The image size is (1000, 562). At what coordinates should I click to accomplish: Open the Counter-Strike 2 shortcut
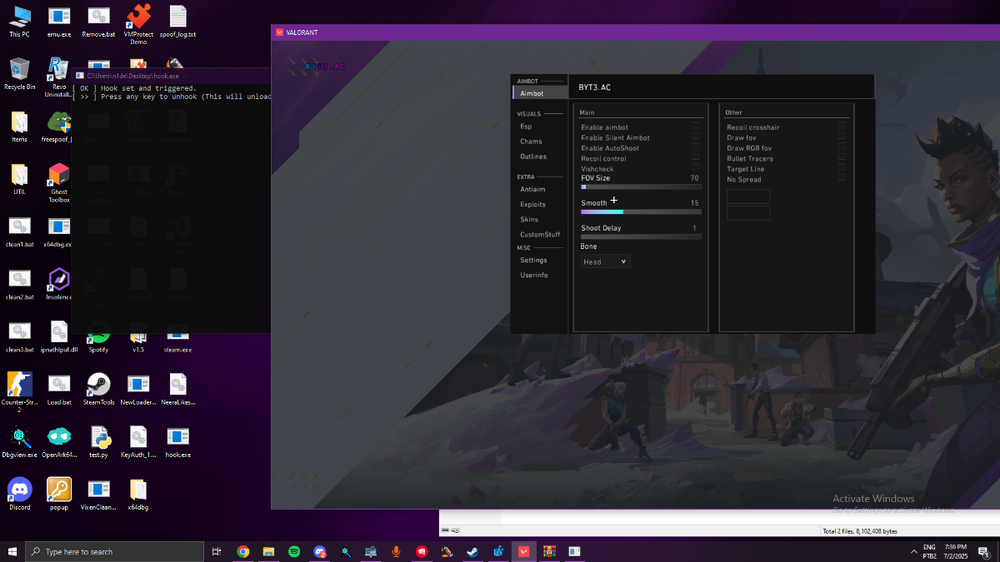point(19,385)
